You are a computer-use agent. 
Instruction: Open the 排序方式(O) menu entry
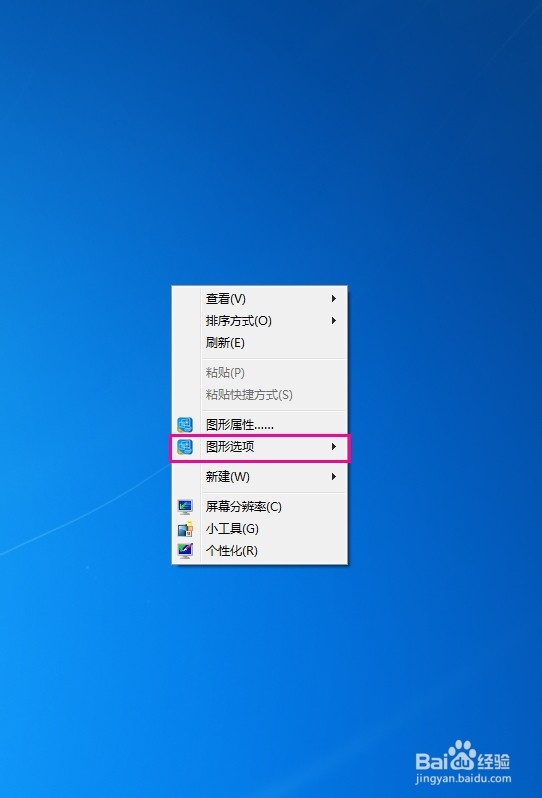click(260, 321)
